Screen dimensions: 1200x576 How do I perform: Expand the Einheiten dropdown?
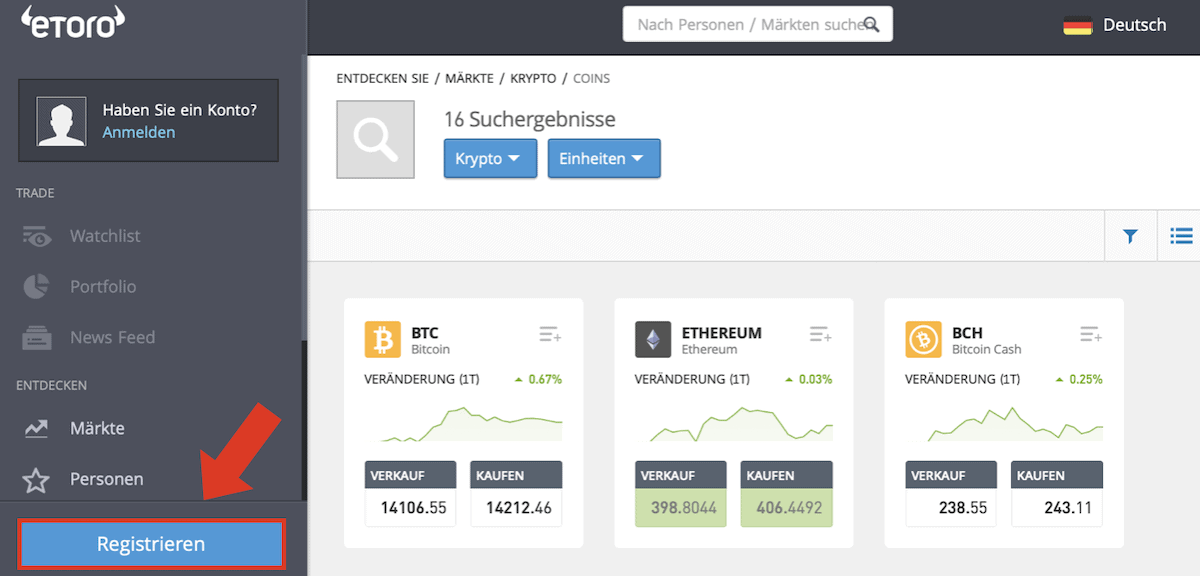click(x=604, y=158)
